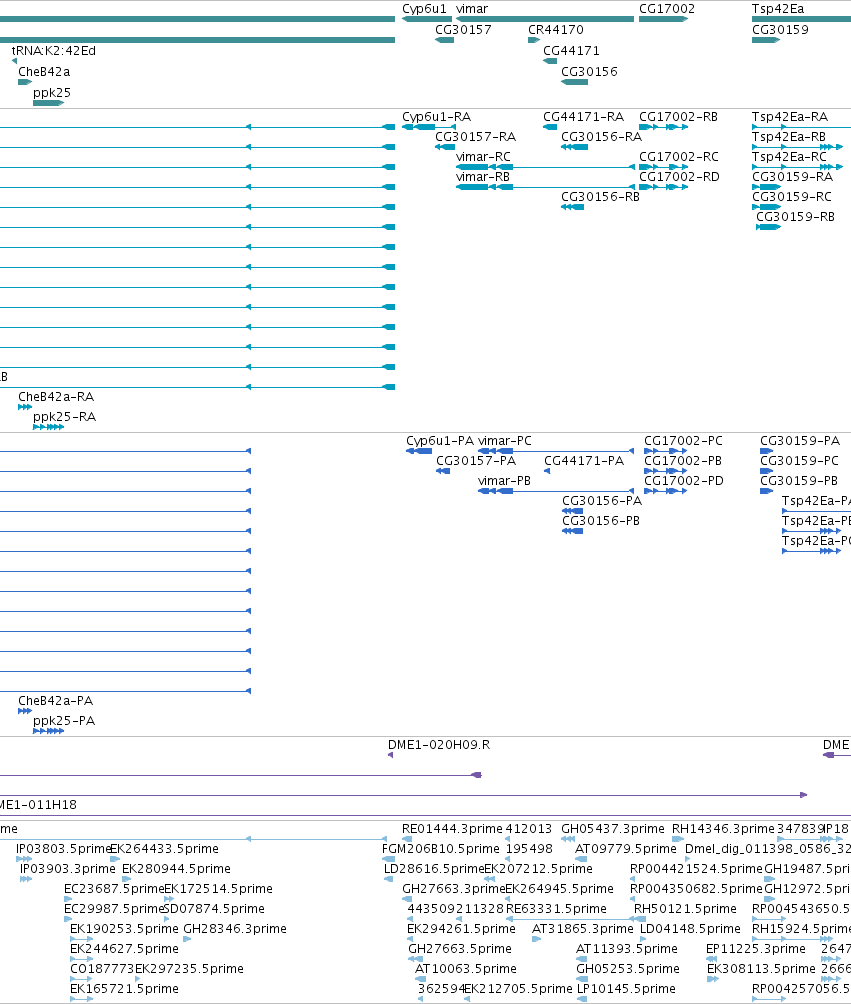Click the 412013 EST label
Screen dimensions: 851x1004
click(528, 829)
